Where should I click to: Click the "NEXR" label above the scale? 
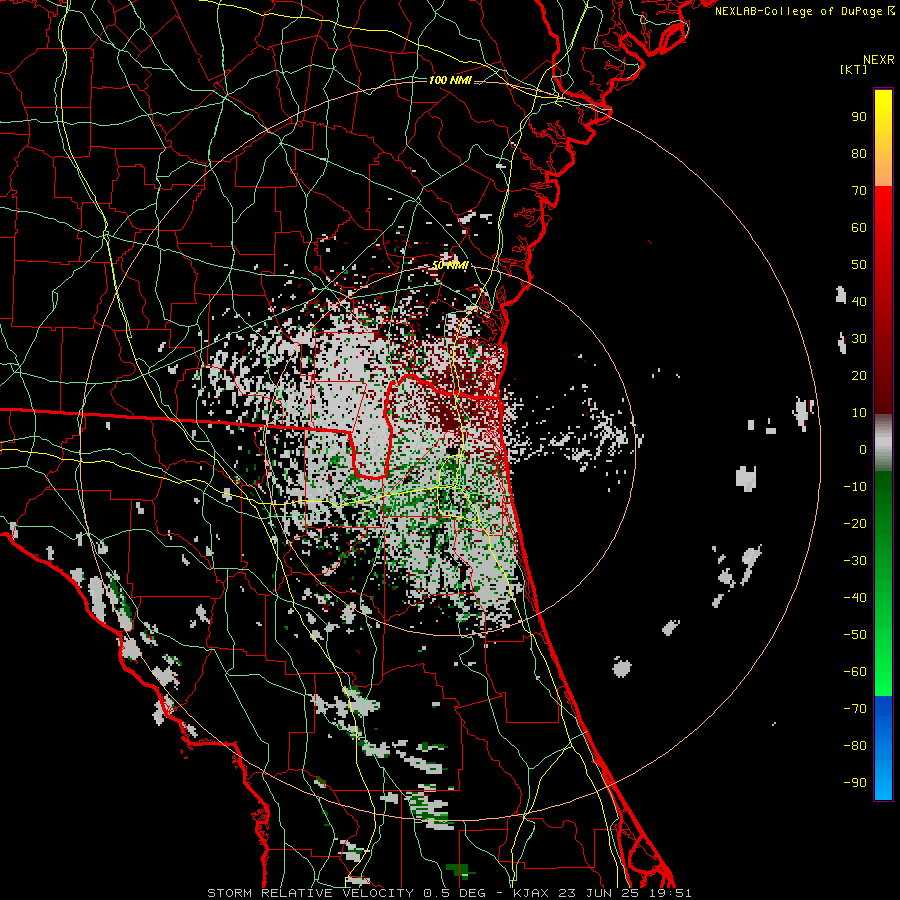click(879, 60)
